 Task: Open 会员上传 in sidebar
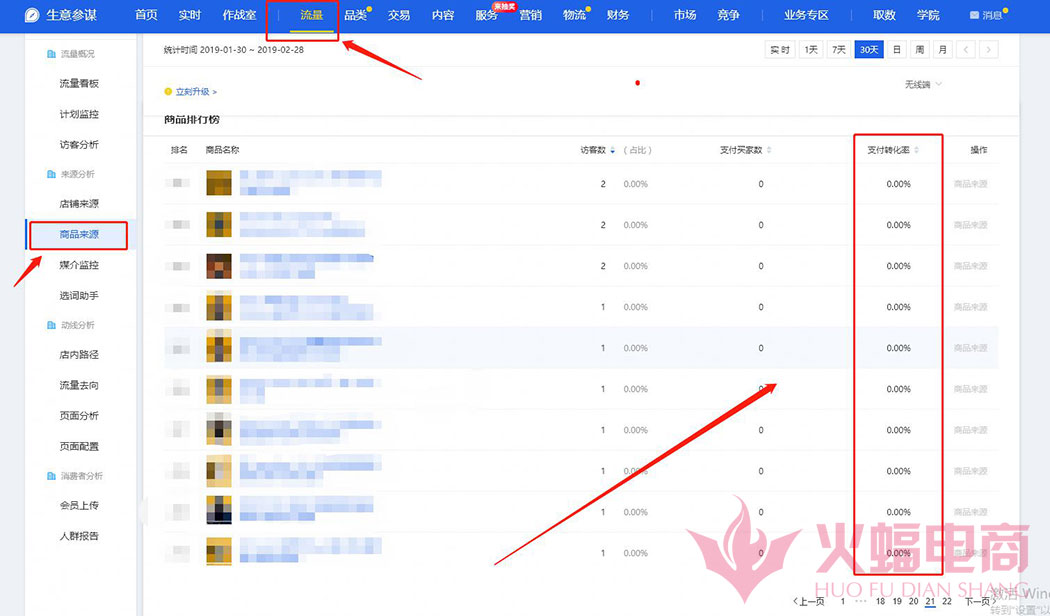click(79, 506)
